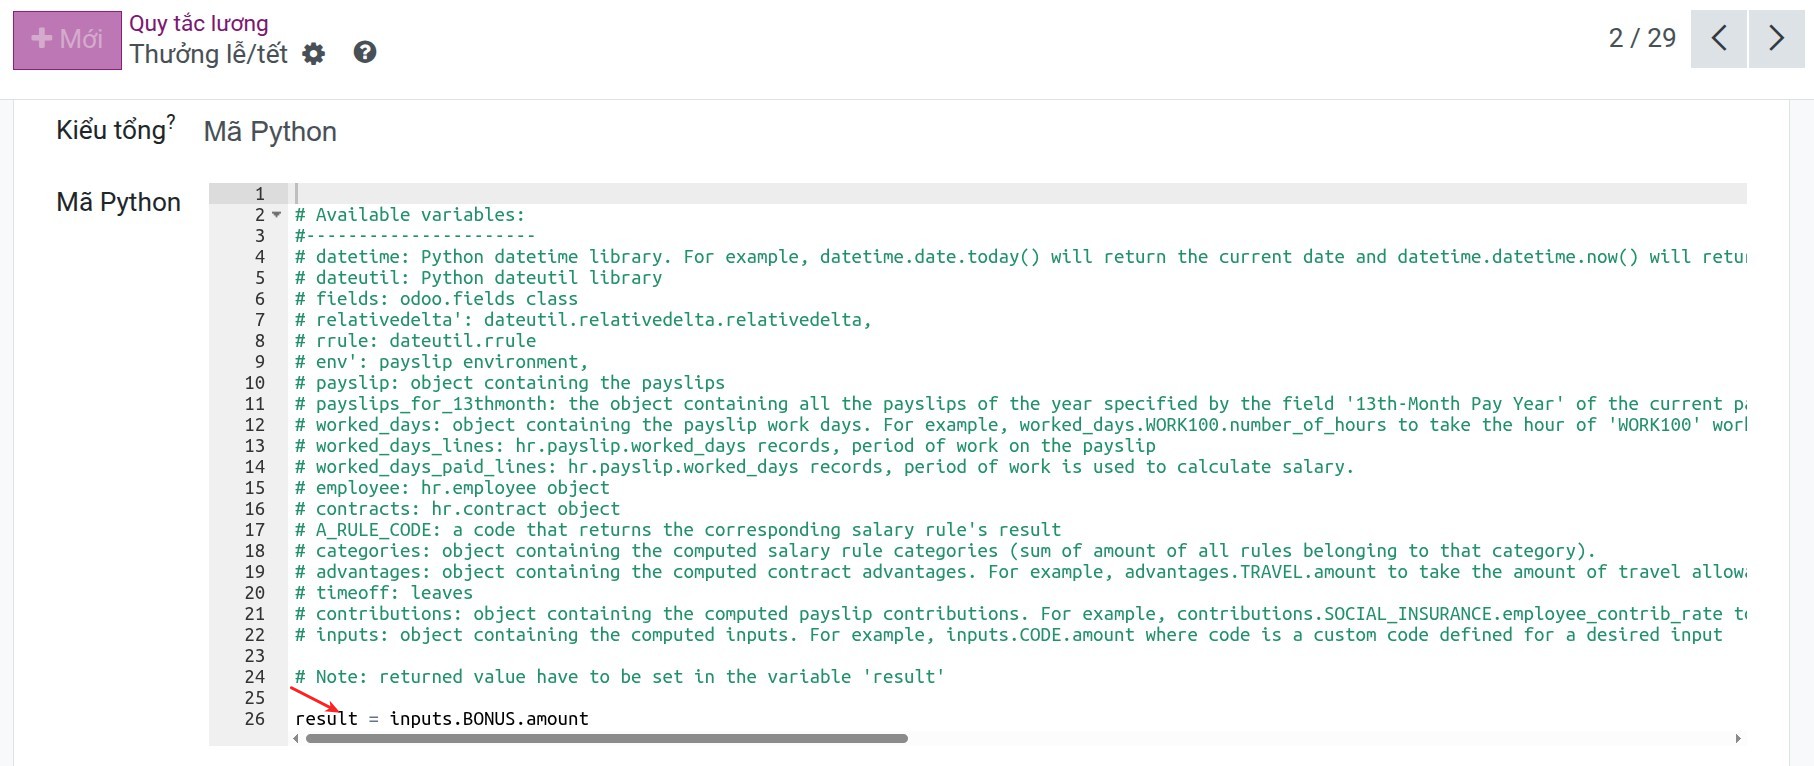The width and height of the screenshot is (1814, 766).
Task: Click the "2 / 29" pager counter
Action: tap(1641, 38)
